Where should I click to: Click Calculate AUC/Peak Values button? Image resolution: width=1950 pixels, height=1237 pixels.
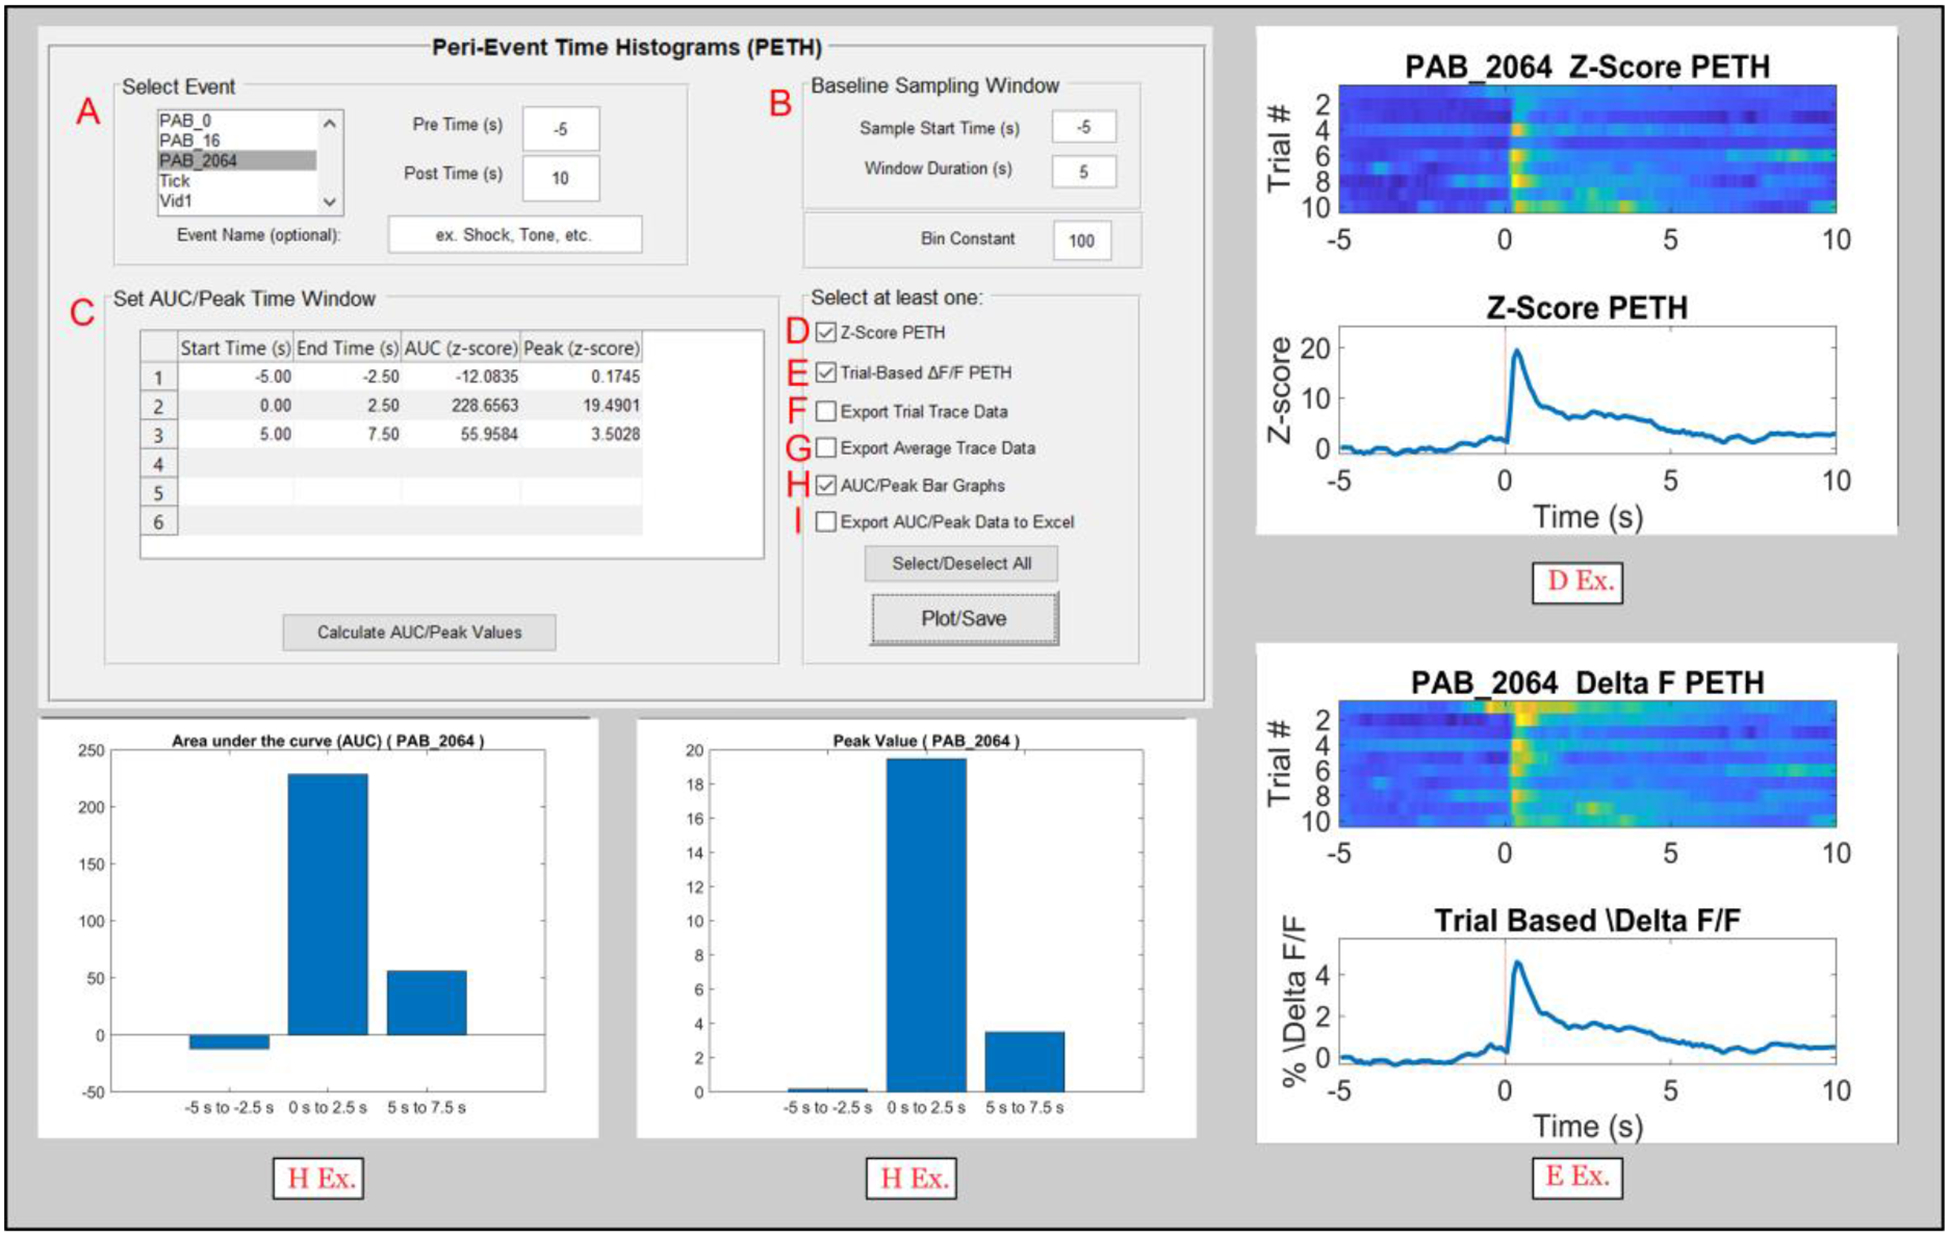(x=419, y=632)
